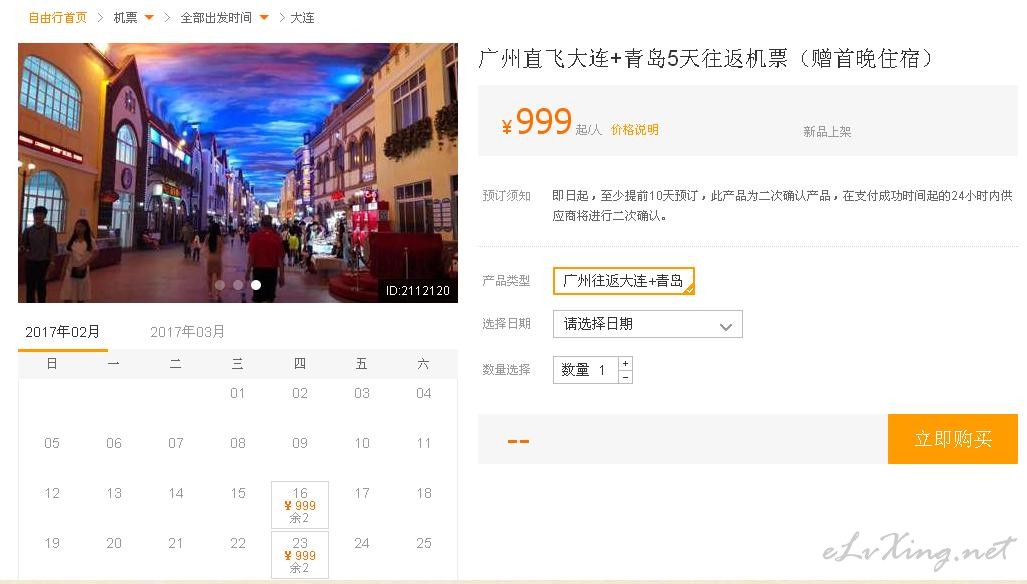The width and height of the screenshot is (1027, 584).
Task: Click calendar date 20
Action: pos(114,543)
